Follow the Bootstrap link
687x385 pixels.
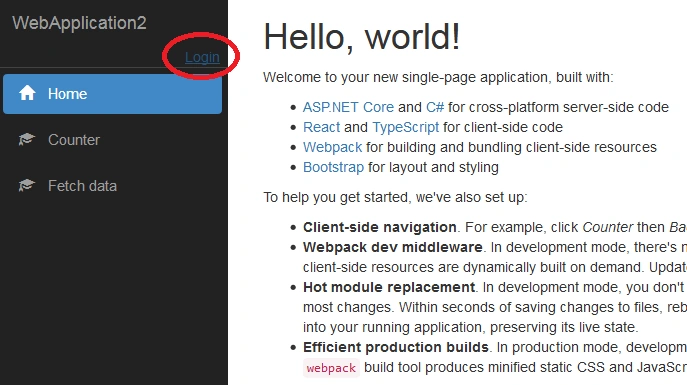tap(333, 167)
